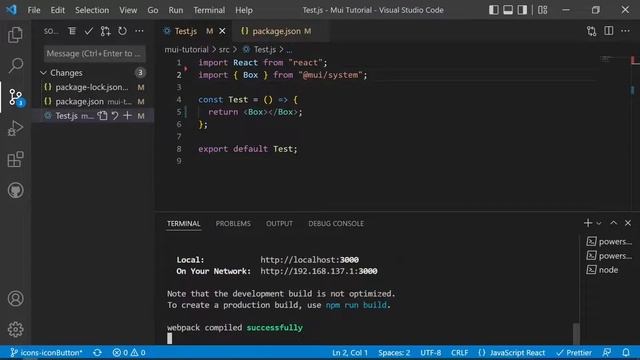Open the feedback icon in status bar

point(607,353)
